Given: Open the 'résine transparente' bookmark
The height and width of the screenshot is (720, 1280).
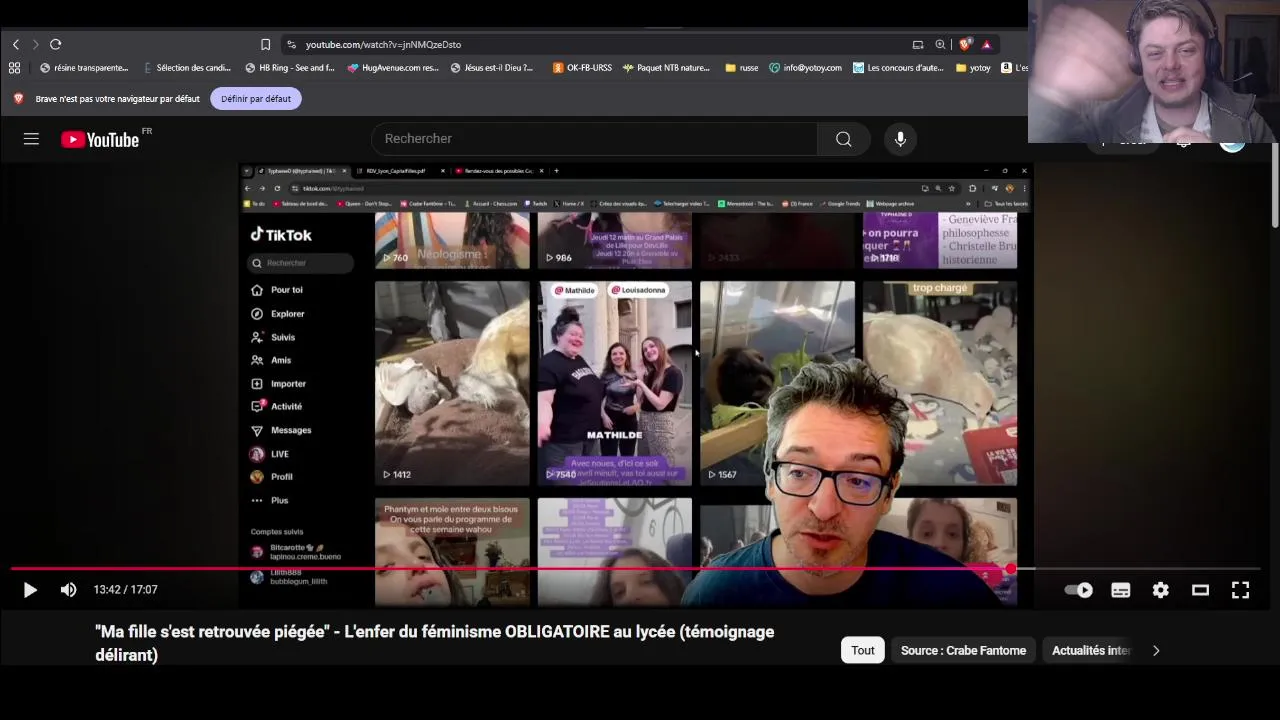Looking at the screenshot, I should tap(84, 68).
